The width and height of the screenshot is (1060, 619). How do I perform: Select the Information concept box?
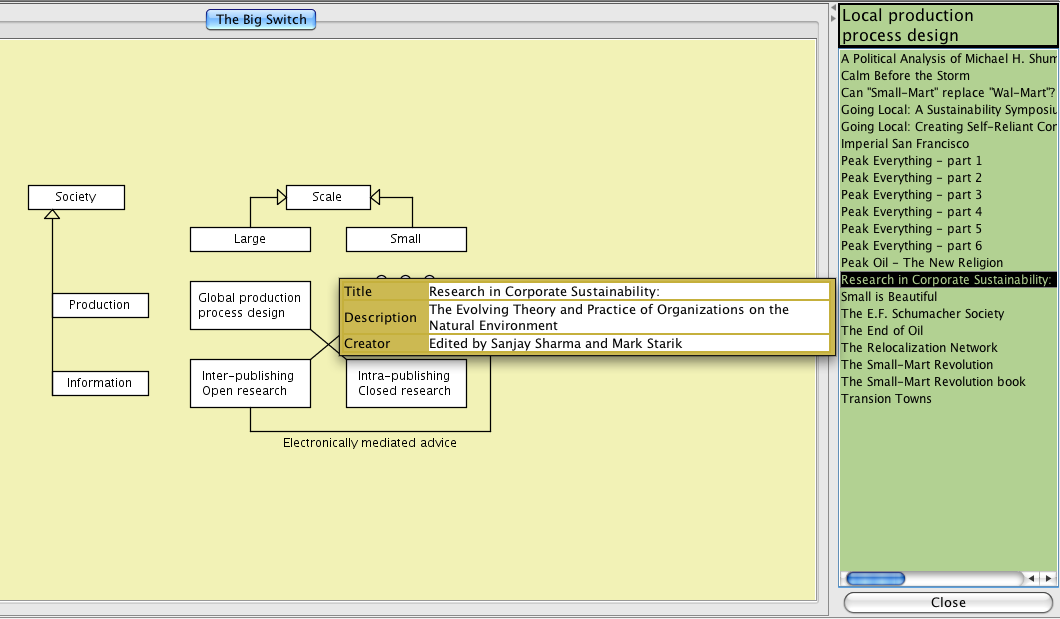(x=100, y=383)
